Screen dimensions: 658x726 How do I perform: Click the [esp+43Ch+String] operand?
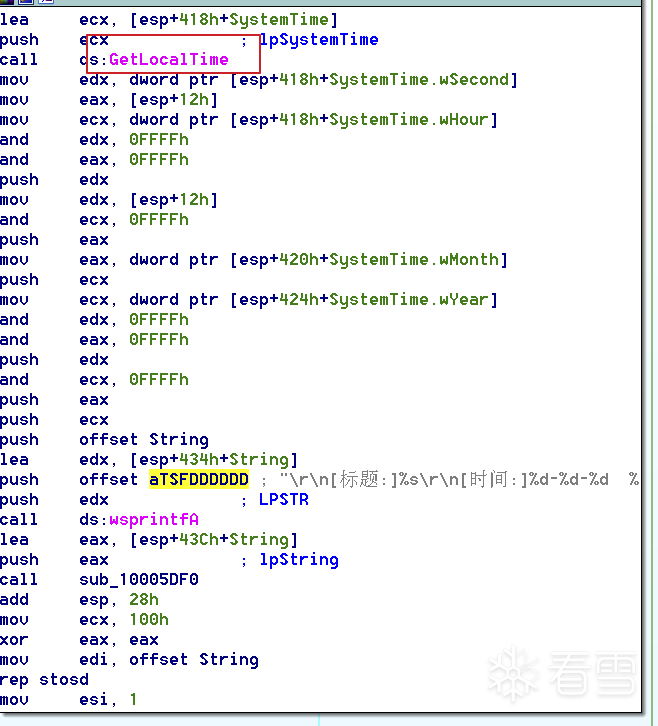(x=214, y=540)
